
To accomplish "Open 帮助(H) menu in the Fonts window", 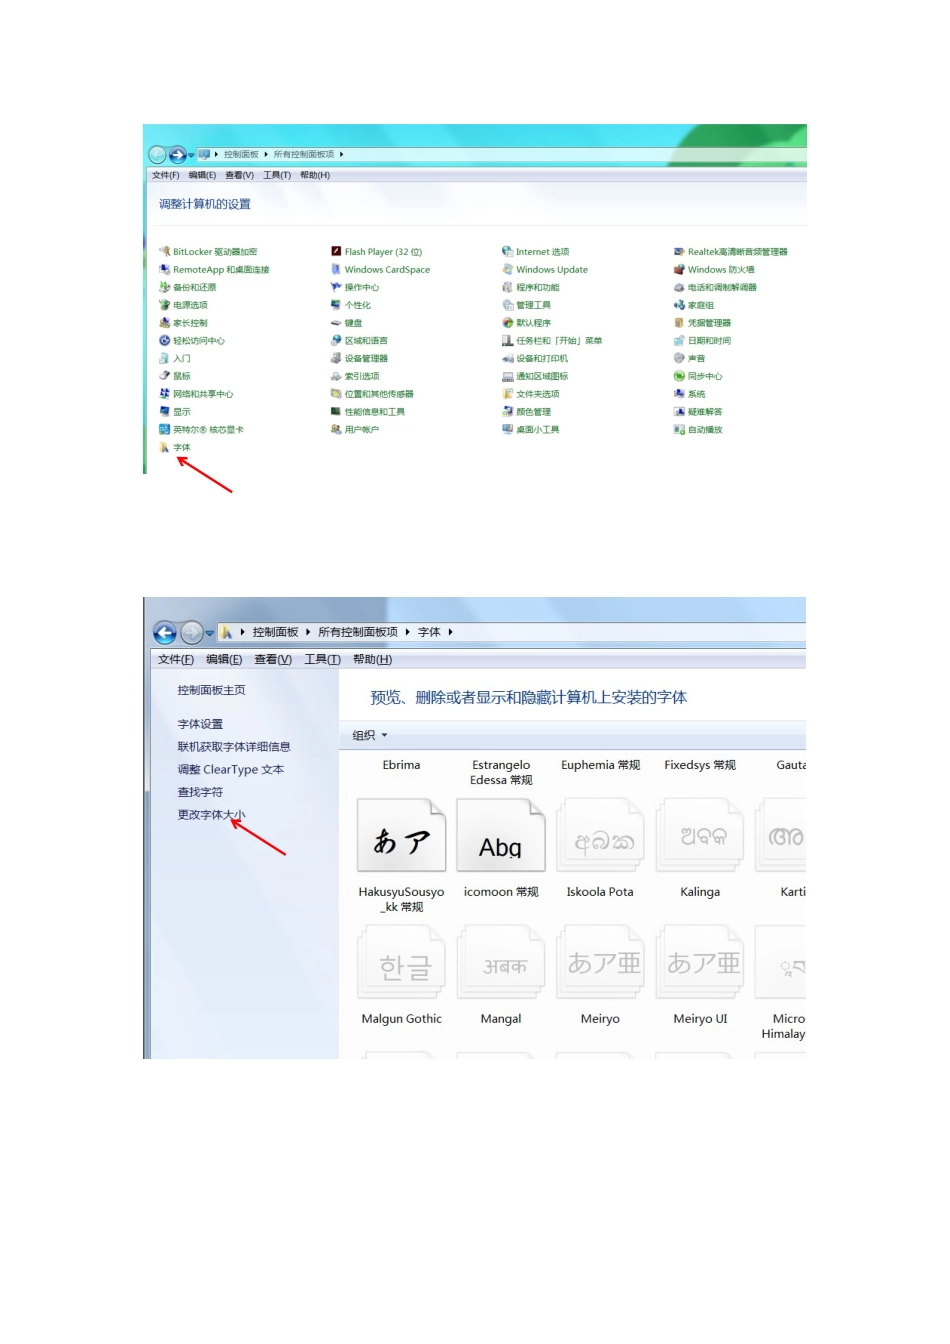I will tap(372, 660).
